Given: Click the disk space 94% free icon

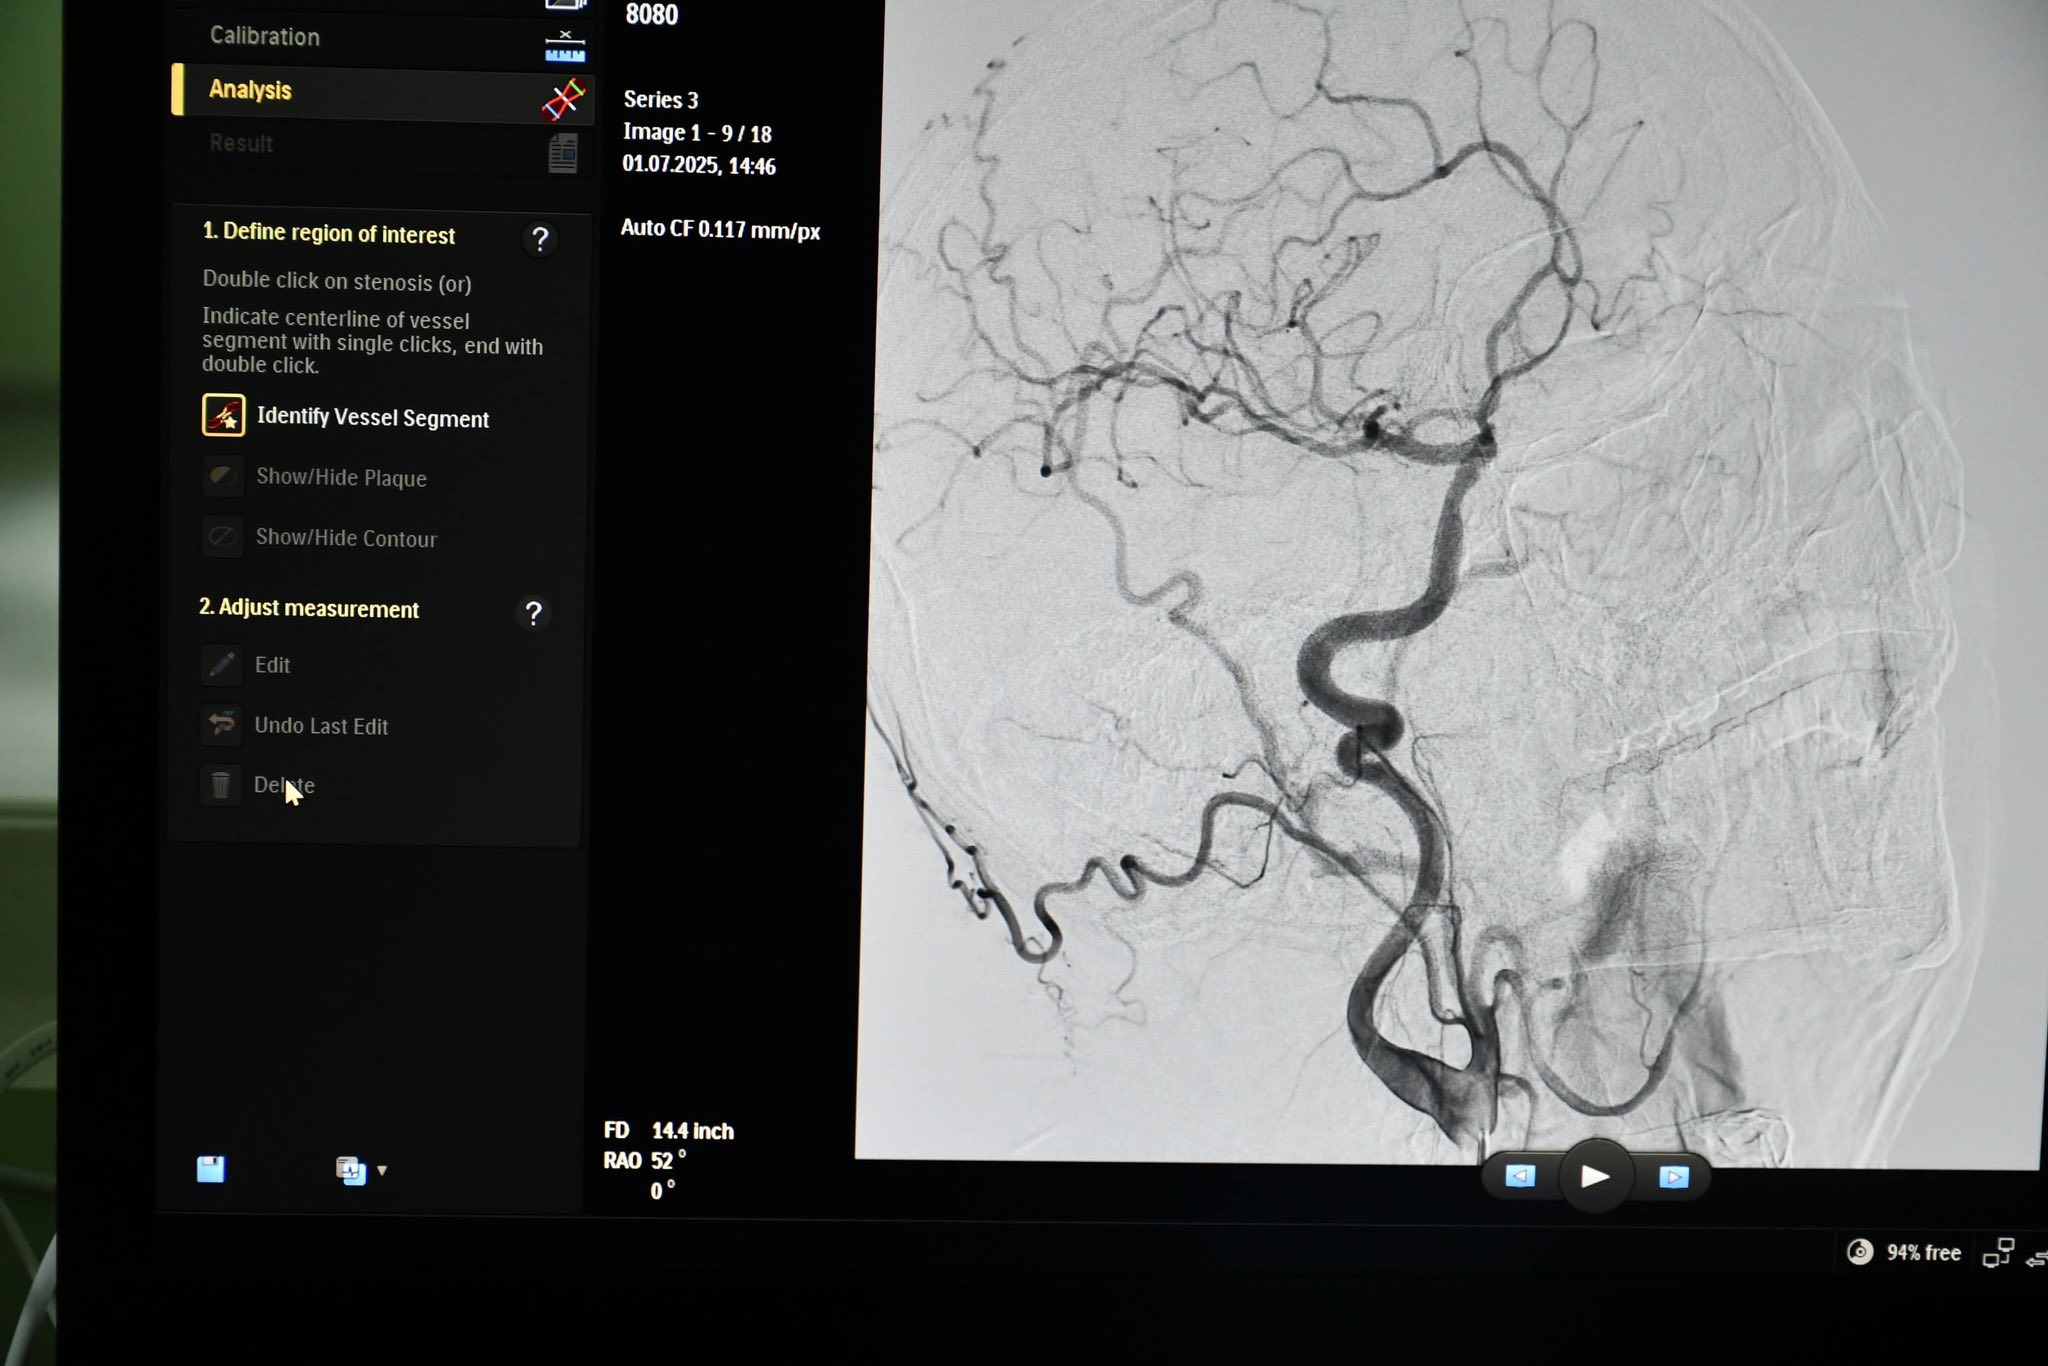Looking at the screenshot, I should (1860, 1252).
